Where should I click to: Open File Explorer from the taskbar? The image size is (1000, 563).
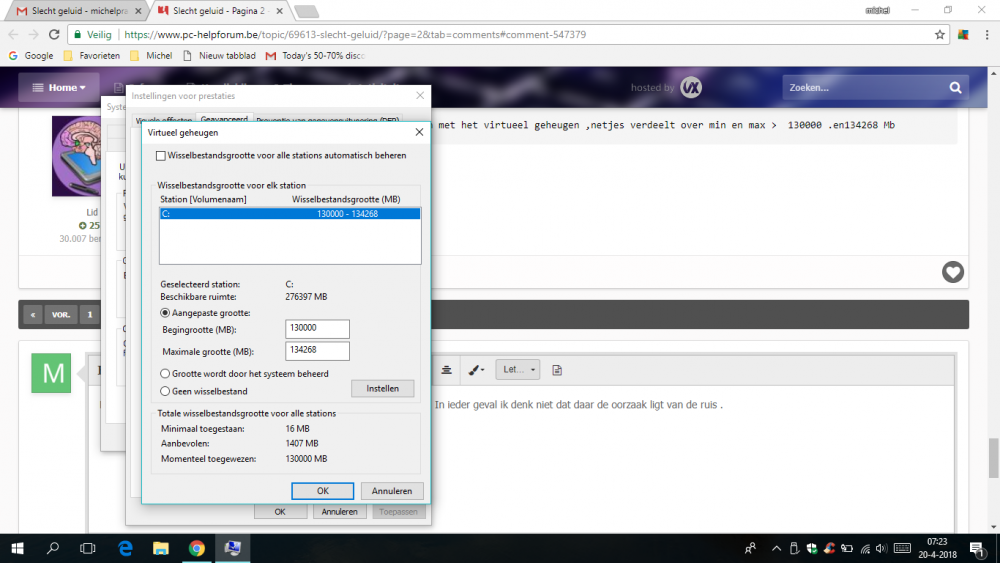(161, 548)
